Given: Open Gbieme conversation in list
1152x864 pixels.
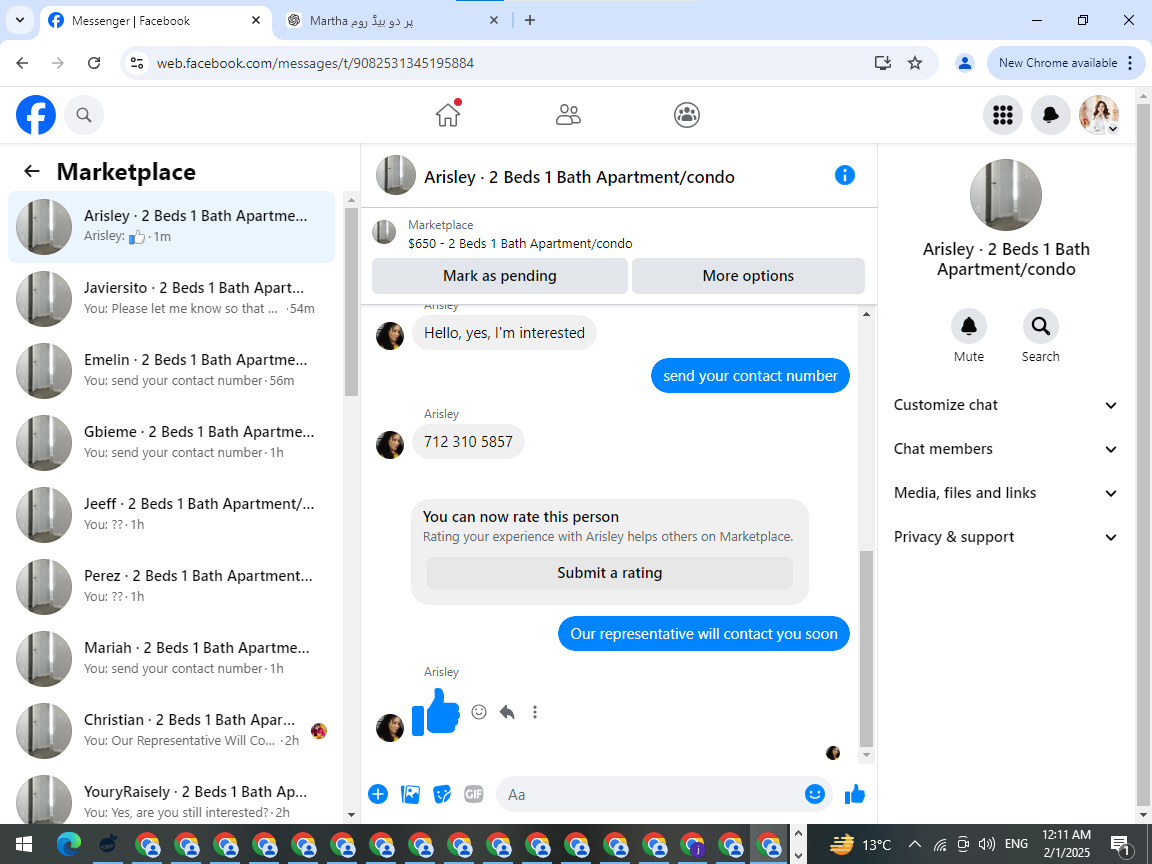Looking at the screenshot, I should 171,442.
